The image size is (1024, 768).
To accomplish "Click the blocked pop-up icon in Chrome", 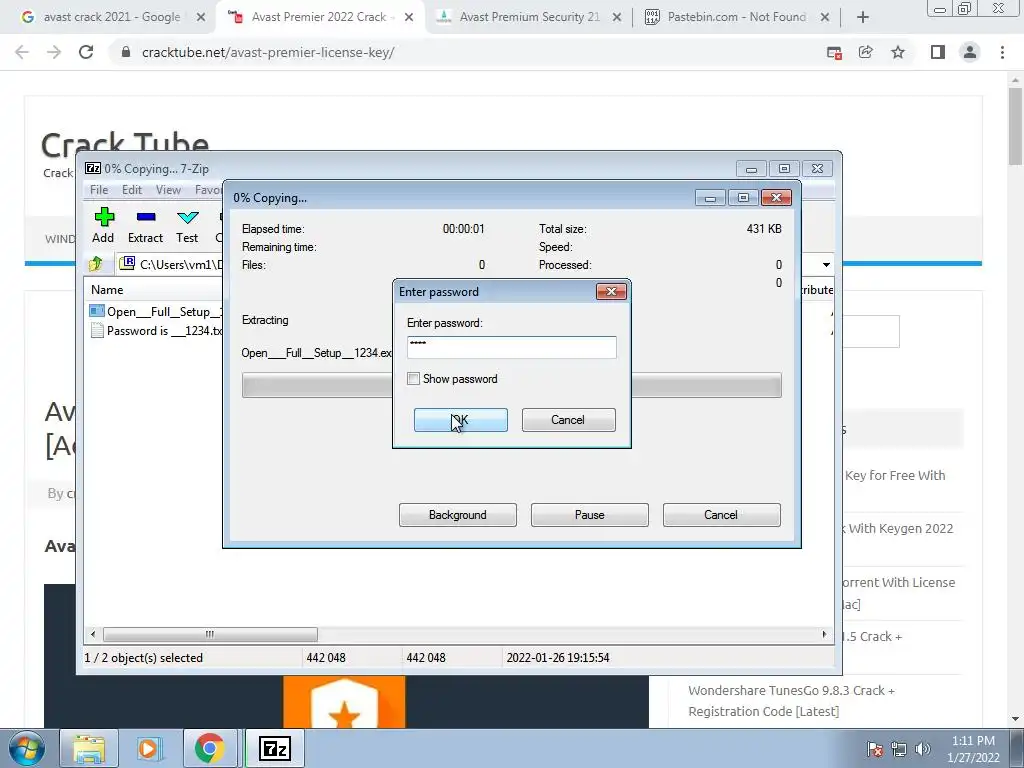I will 834,53.
